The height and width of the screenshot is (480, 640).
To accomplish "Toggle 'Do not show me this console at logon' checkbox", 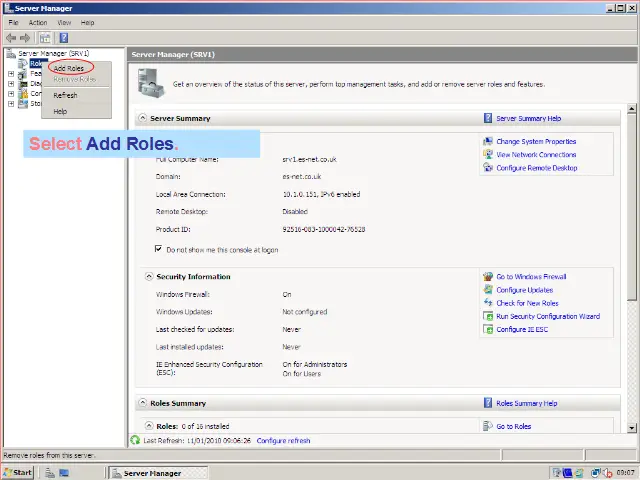I will coord(158,249).
